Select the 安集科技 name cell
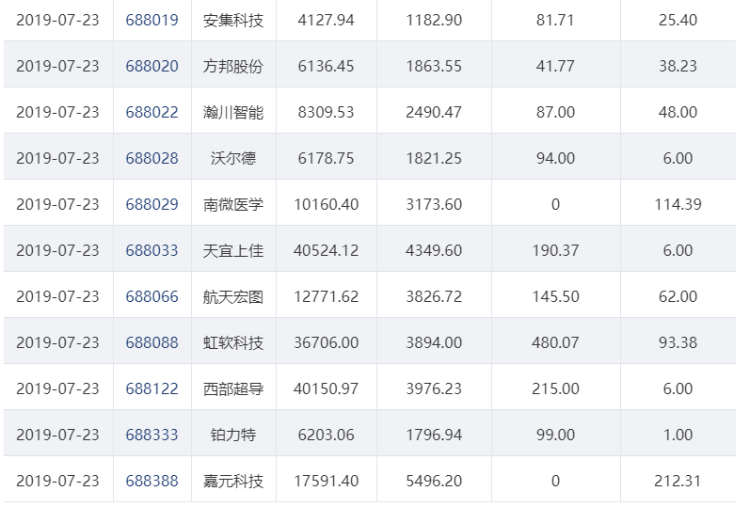The width and height of the screenshot is (750, 507). tap(233, 20)
